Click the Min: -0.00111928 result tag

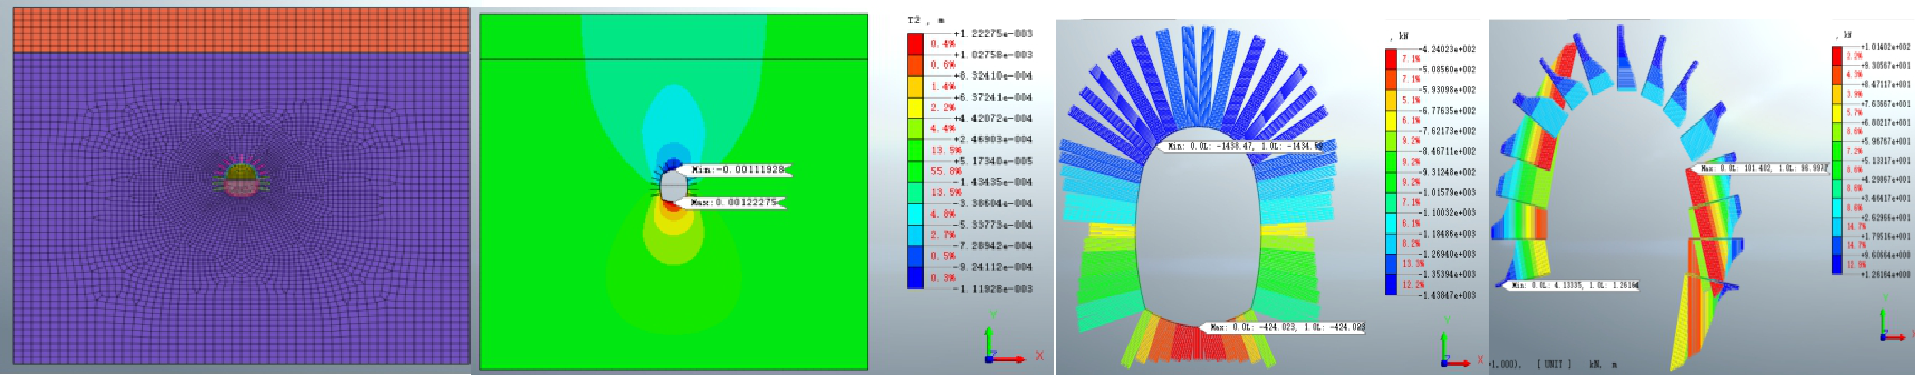[x=738, y=170]
